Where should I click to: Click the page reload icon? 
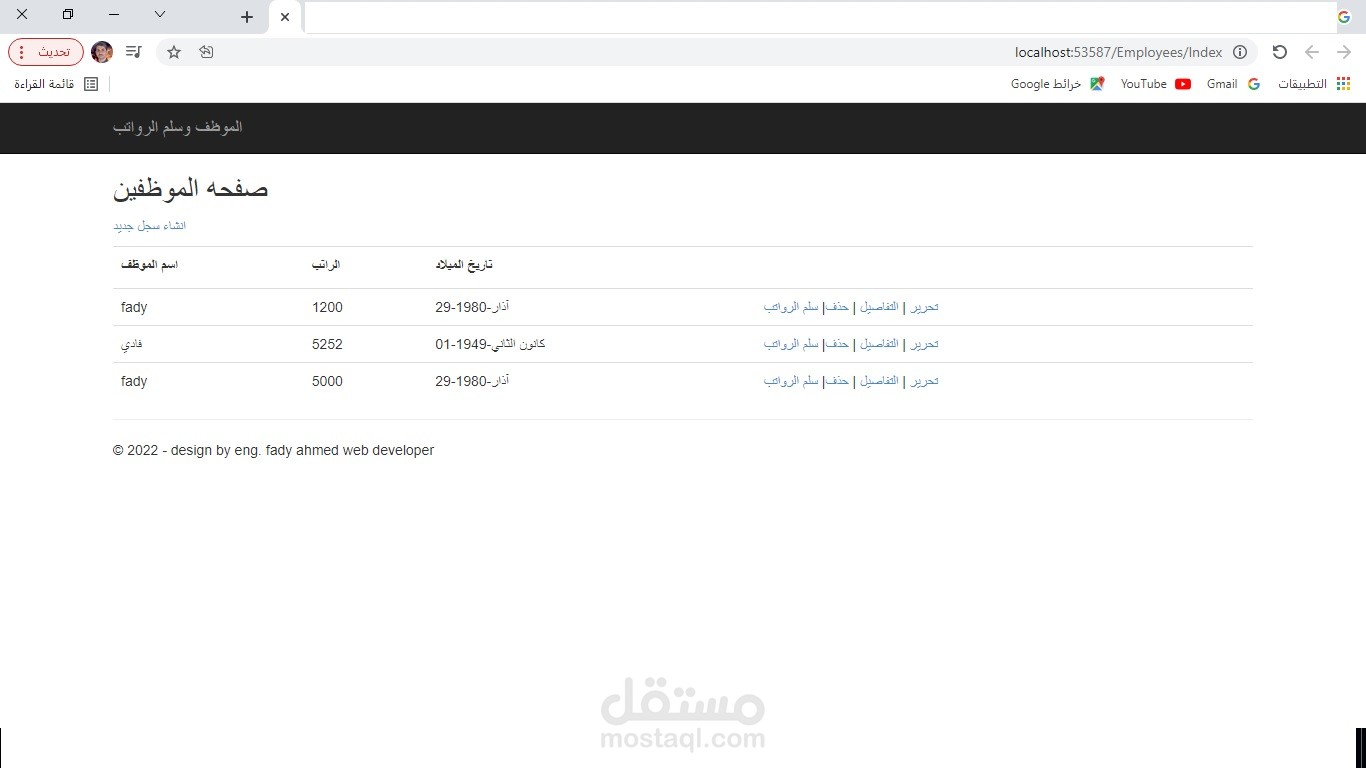click(x=1280, y=52)
